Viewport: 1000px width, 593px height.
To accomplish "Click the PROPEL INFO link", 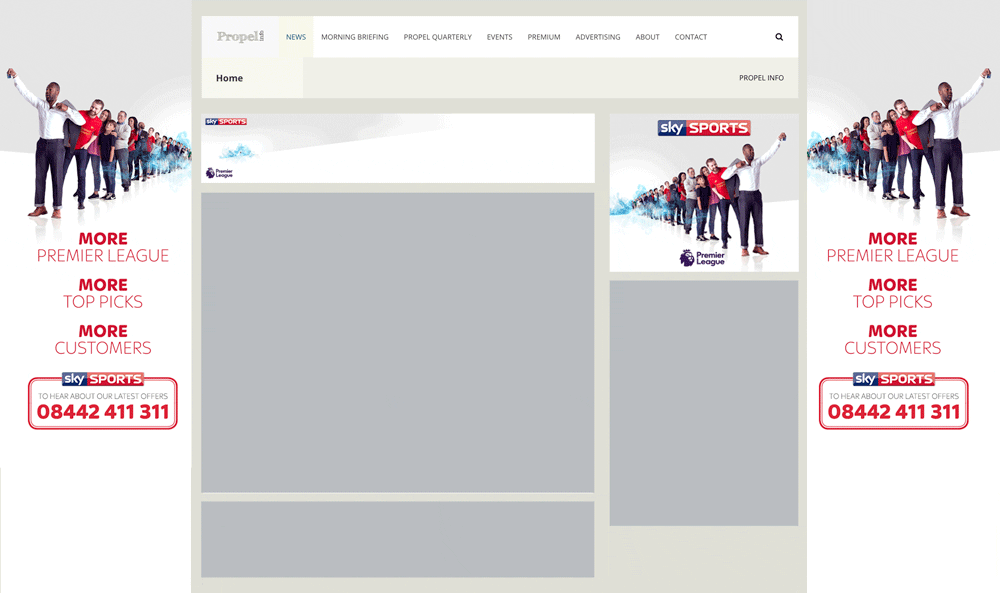I will click(761, 78).
